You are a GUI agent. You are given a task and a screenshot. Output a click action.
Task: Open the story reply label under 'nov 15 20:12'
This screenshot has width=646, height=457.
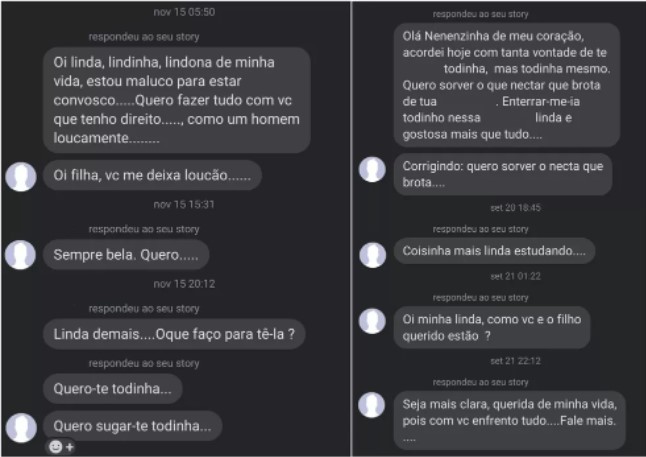click(x=144, y=309)
